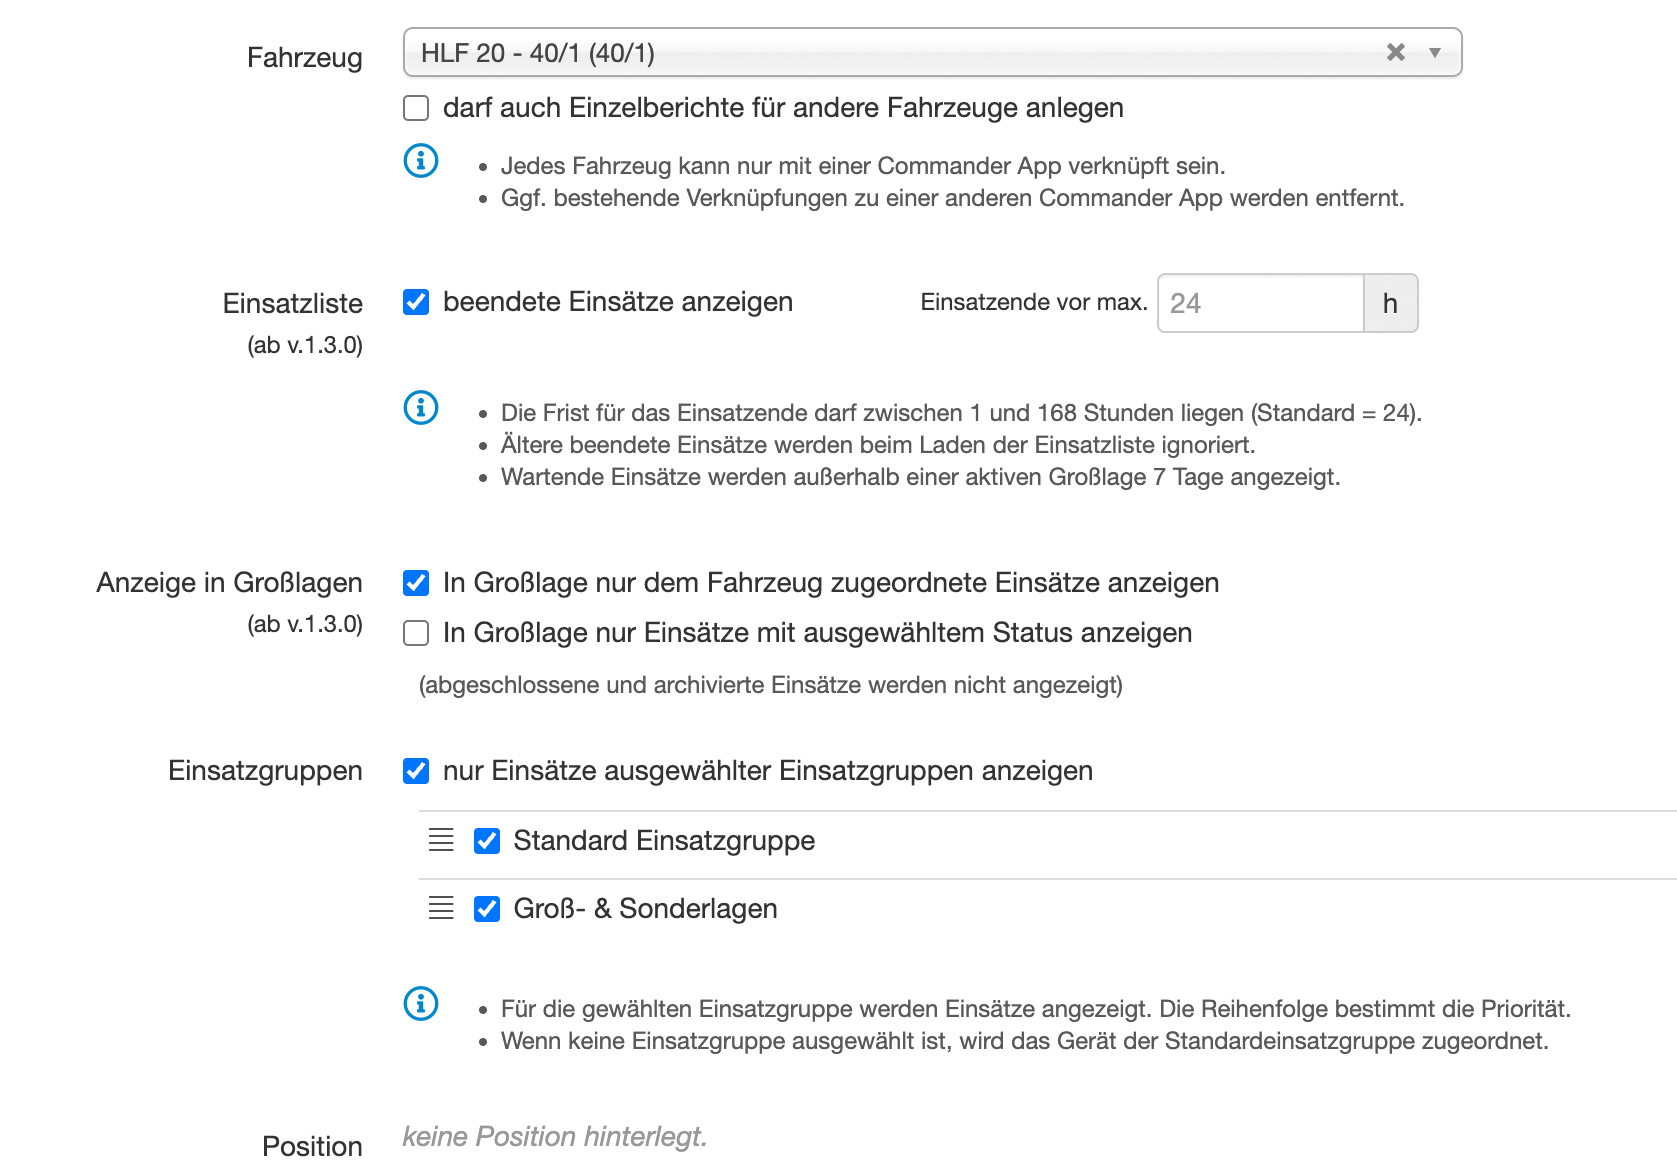Click the Standard Einsatzgruppe label
Viewport: 1677px width, 1174px height.
click(664, 841)
